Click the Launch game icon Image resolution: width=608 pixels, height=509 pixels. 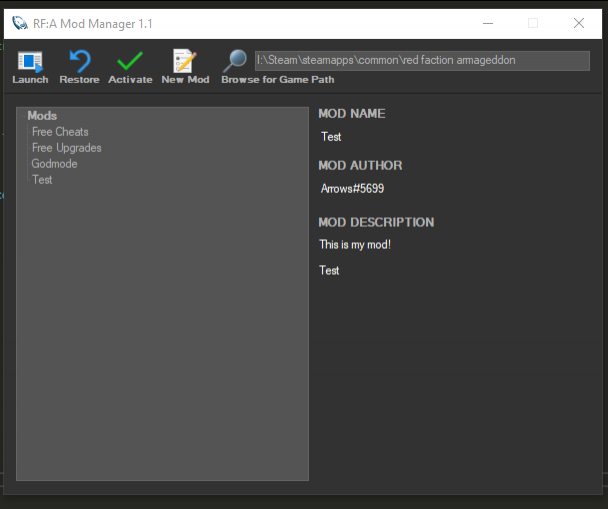click(x=30, y=63)
